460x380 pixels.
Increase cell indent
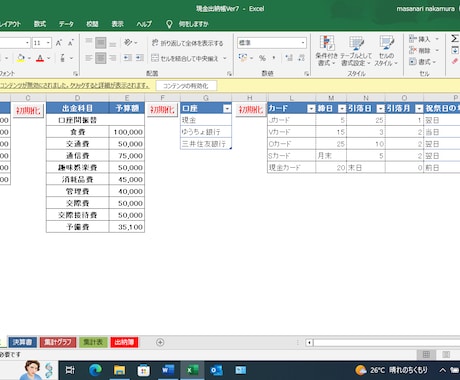coord(140,58)
